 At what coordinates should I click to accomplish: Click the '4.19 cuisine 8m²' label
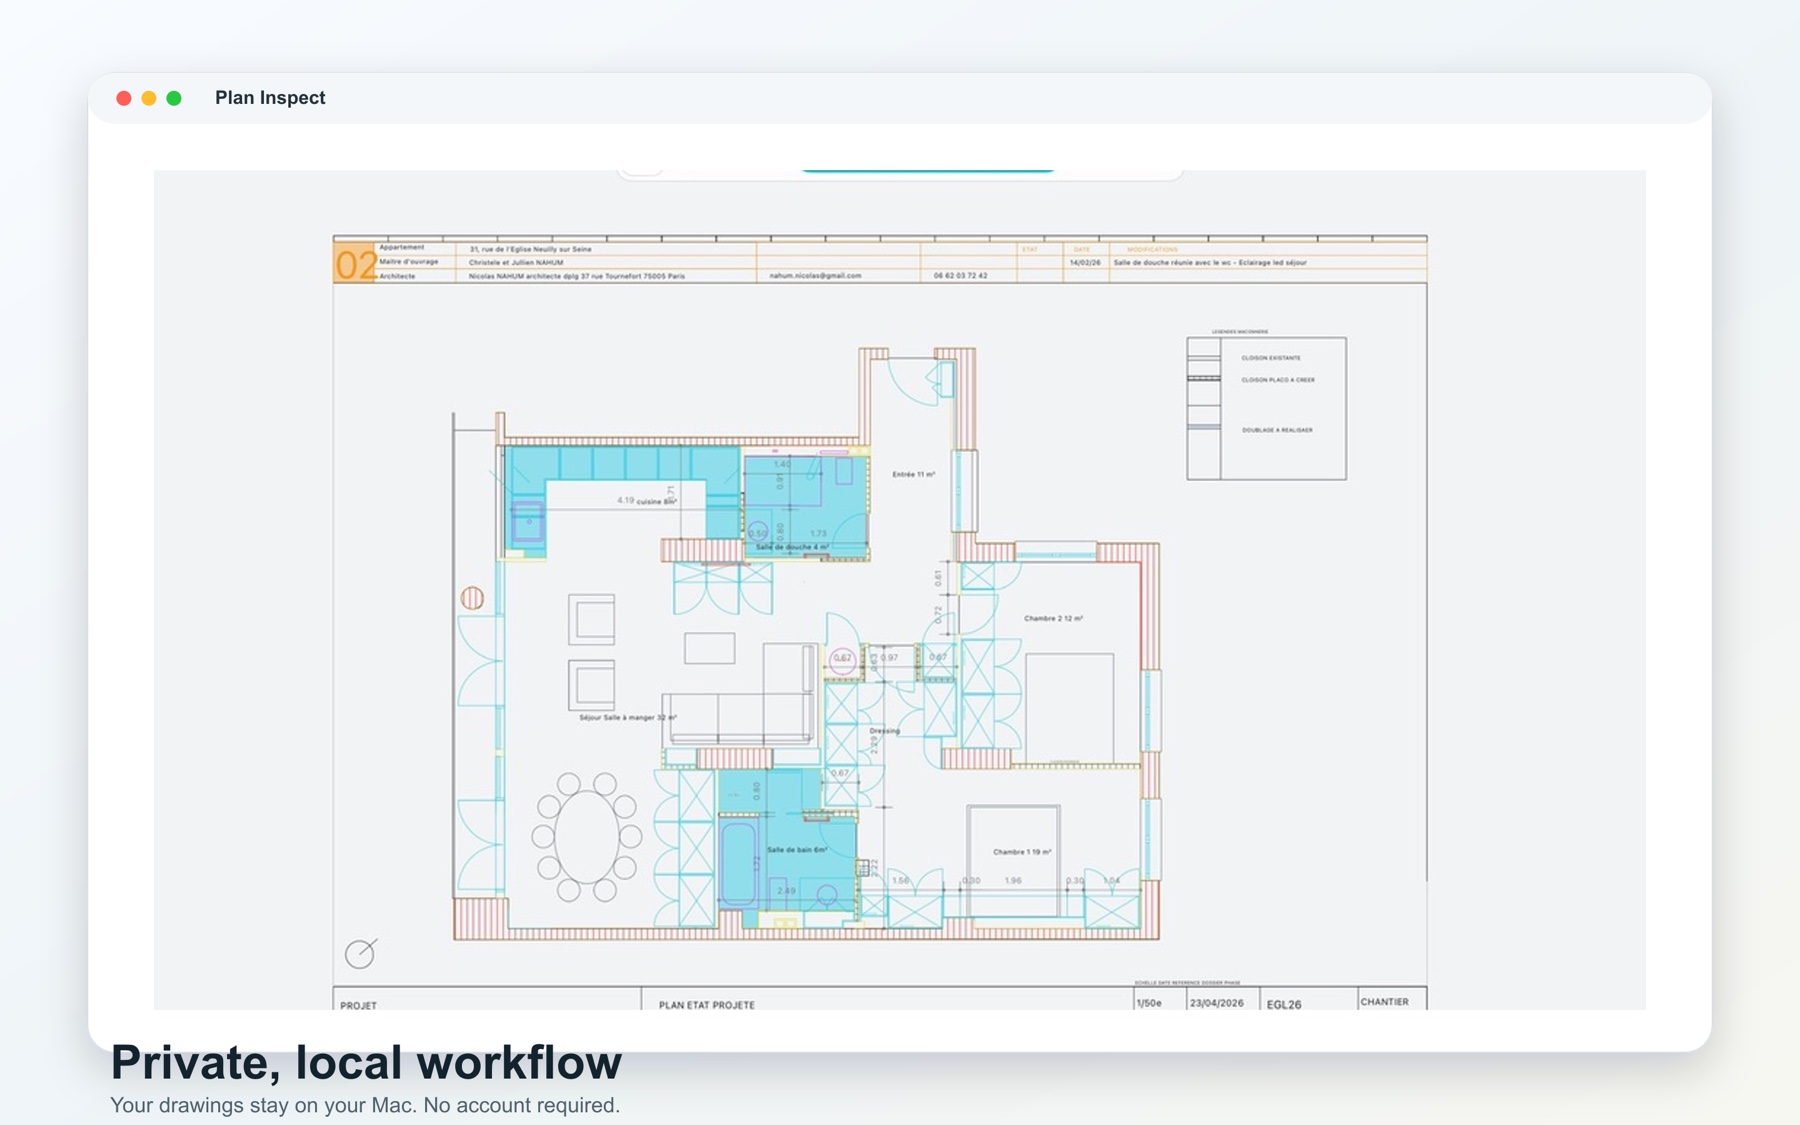647,501
